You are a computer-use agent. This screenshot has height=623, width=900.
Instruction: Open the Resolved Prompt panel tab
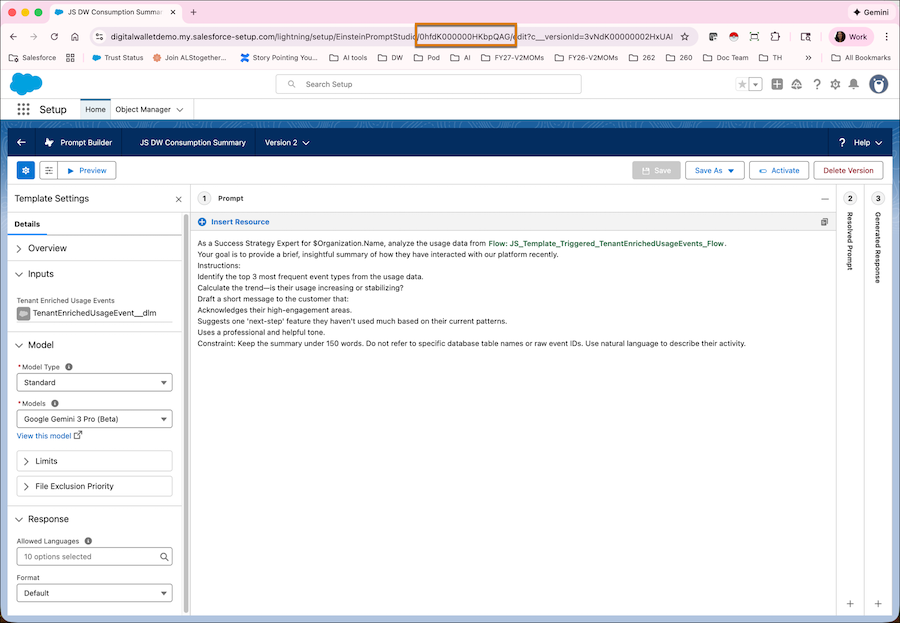(x=850, y=241)
